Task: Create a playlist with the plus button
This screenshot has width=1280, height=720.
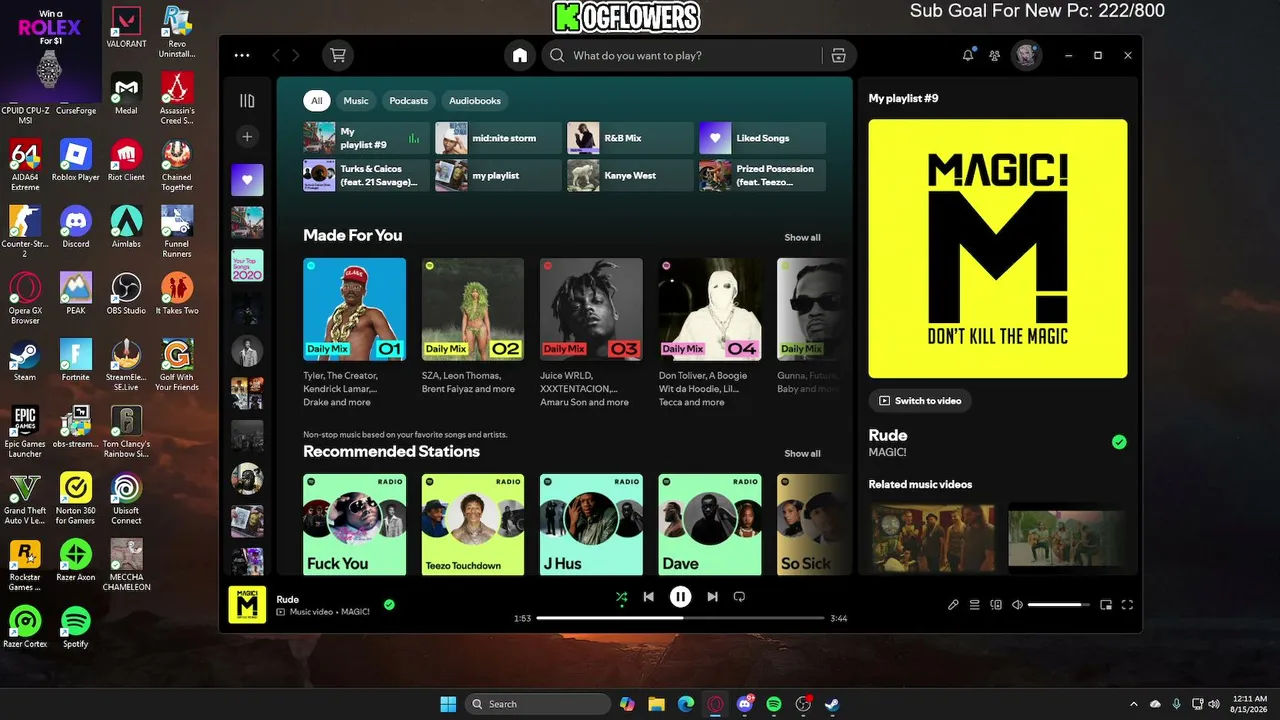Action: (247, 136)
